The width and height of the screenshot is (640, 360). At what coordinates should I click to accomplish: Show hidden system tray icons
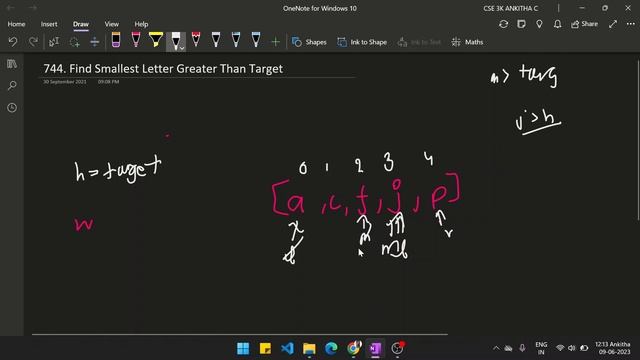pyautogui.click(x=496, y=348)
